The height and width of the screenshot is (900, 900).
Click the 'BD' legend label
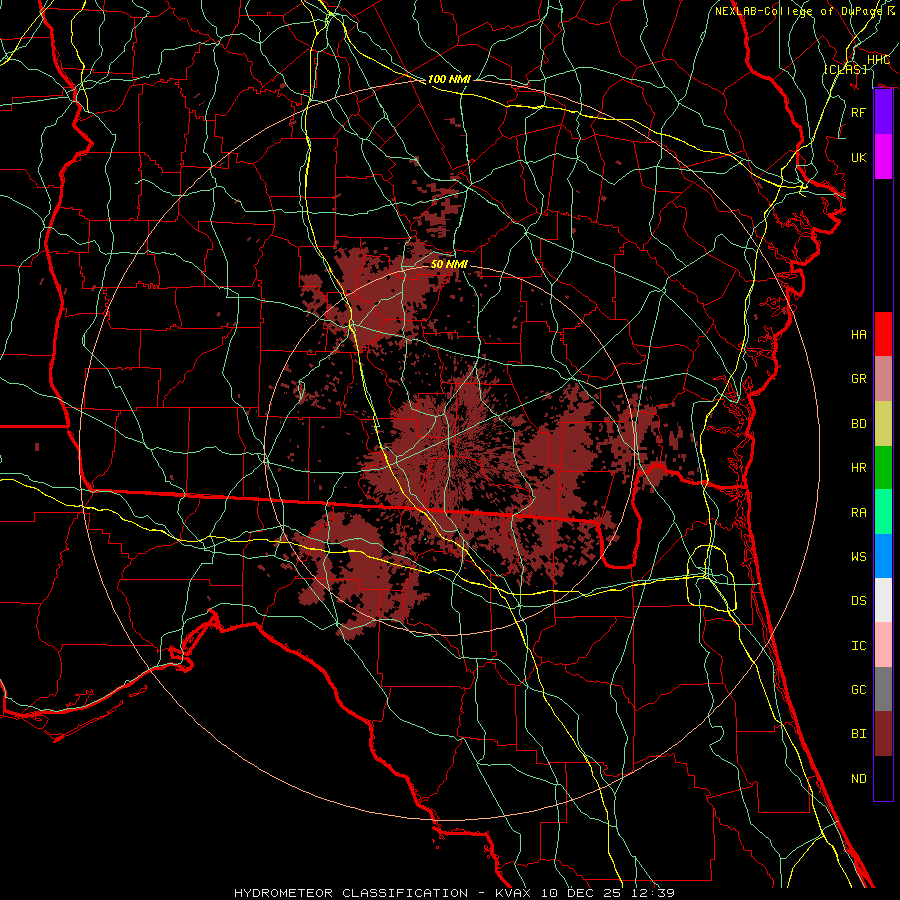[x=859, y=424]
